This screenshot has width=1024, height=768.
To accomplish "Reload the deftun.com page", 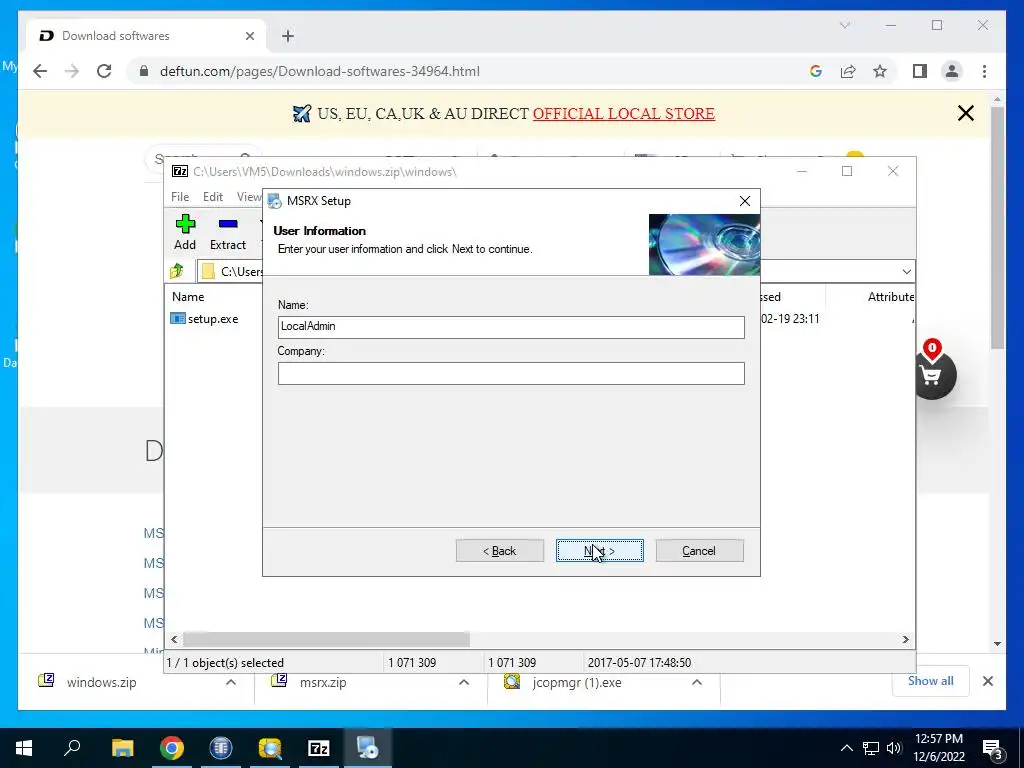I will (x=104, y=71).
